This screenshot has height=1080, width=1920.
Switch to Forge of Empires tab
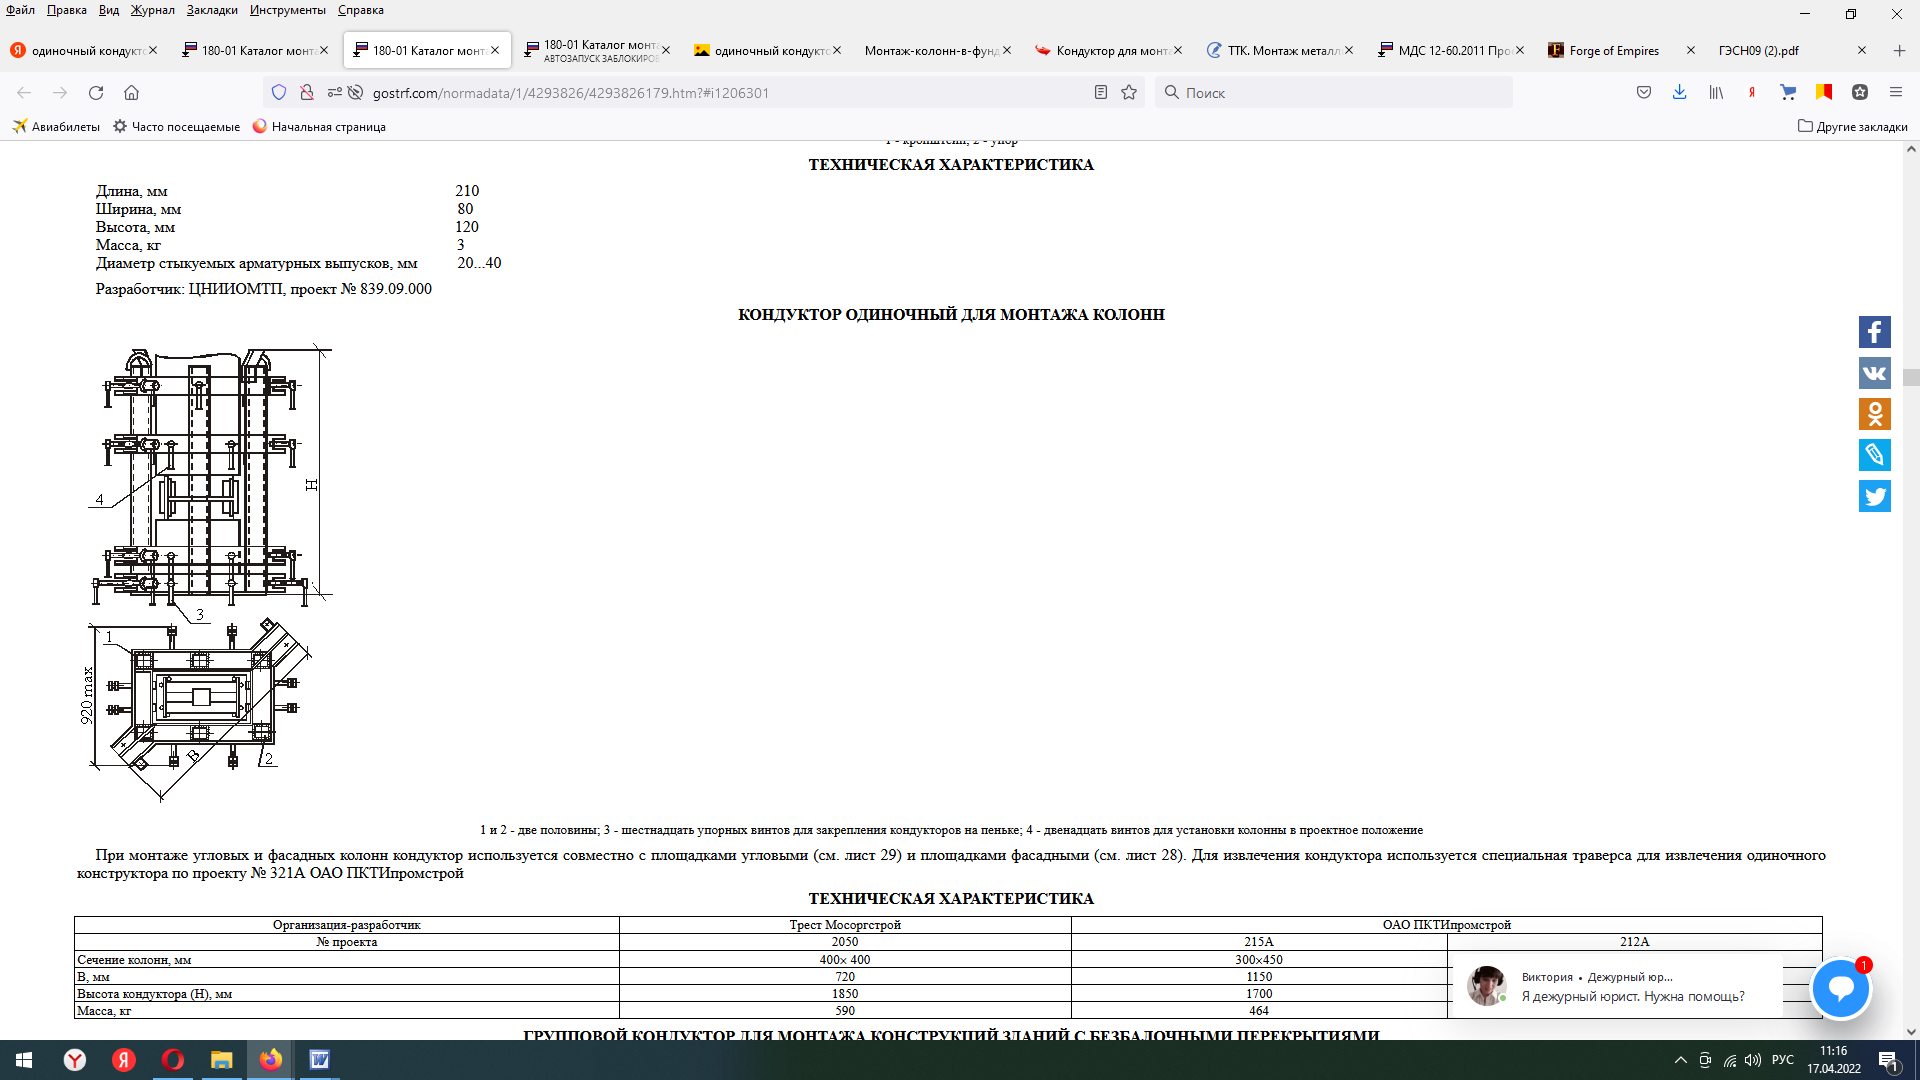(x=1612, y=50)
